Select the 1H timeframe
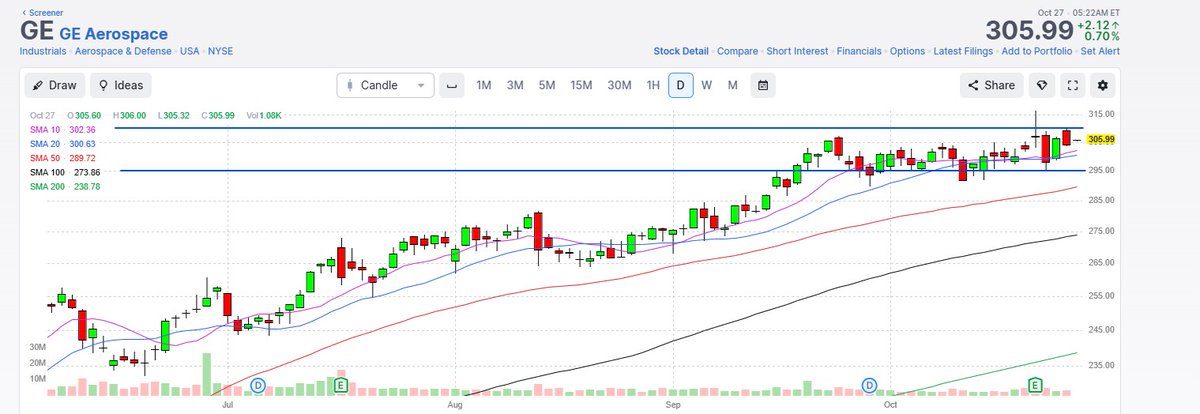 (x=653, y=85)
